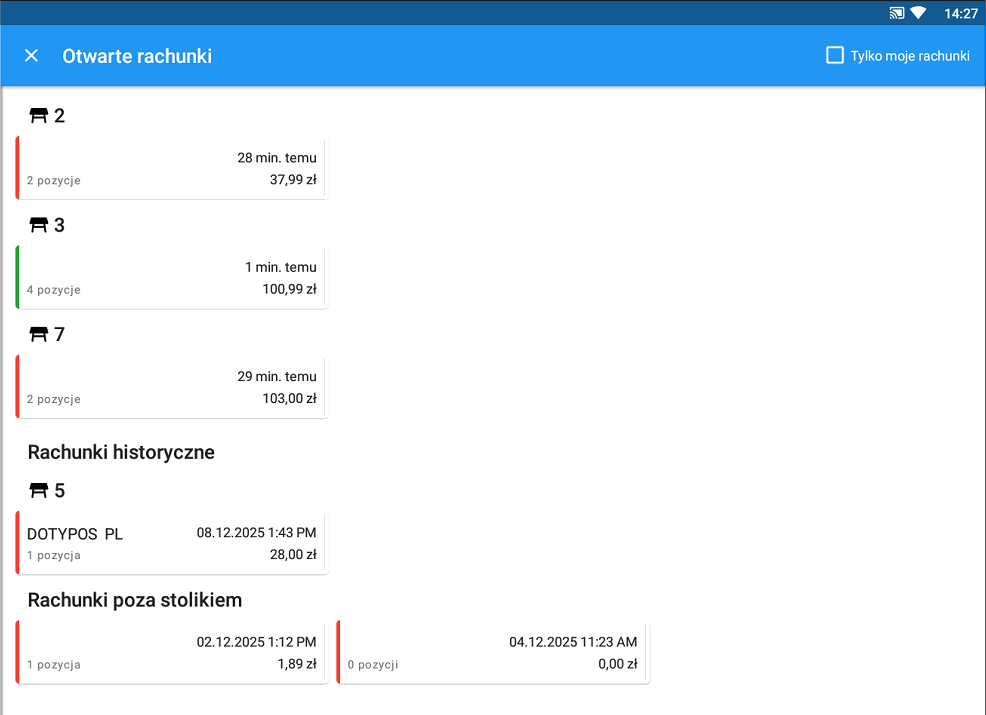The image size is (986, 715).
Task: Click the Otwarte rachunki title
Action: 137,56
